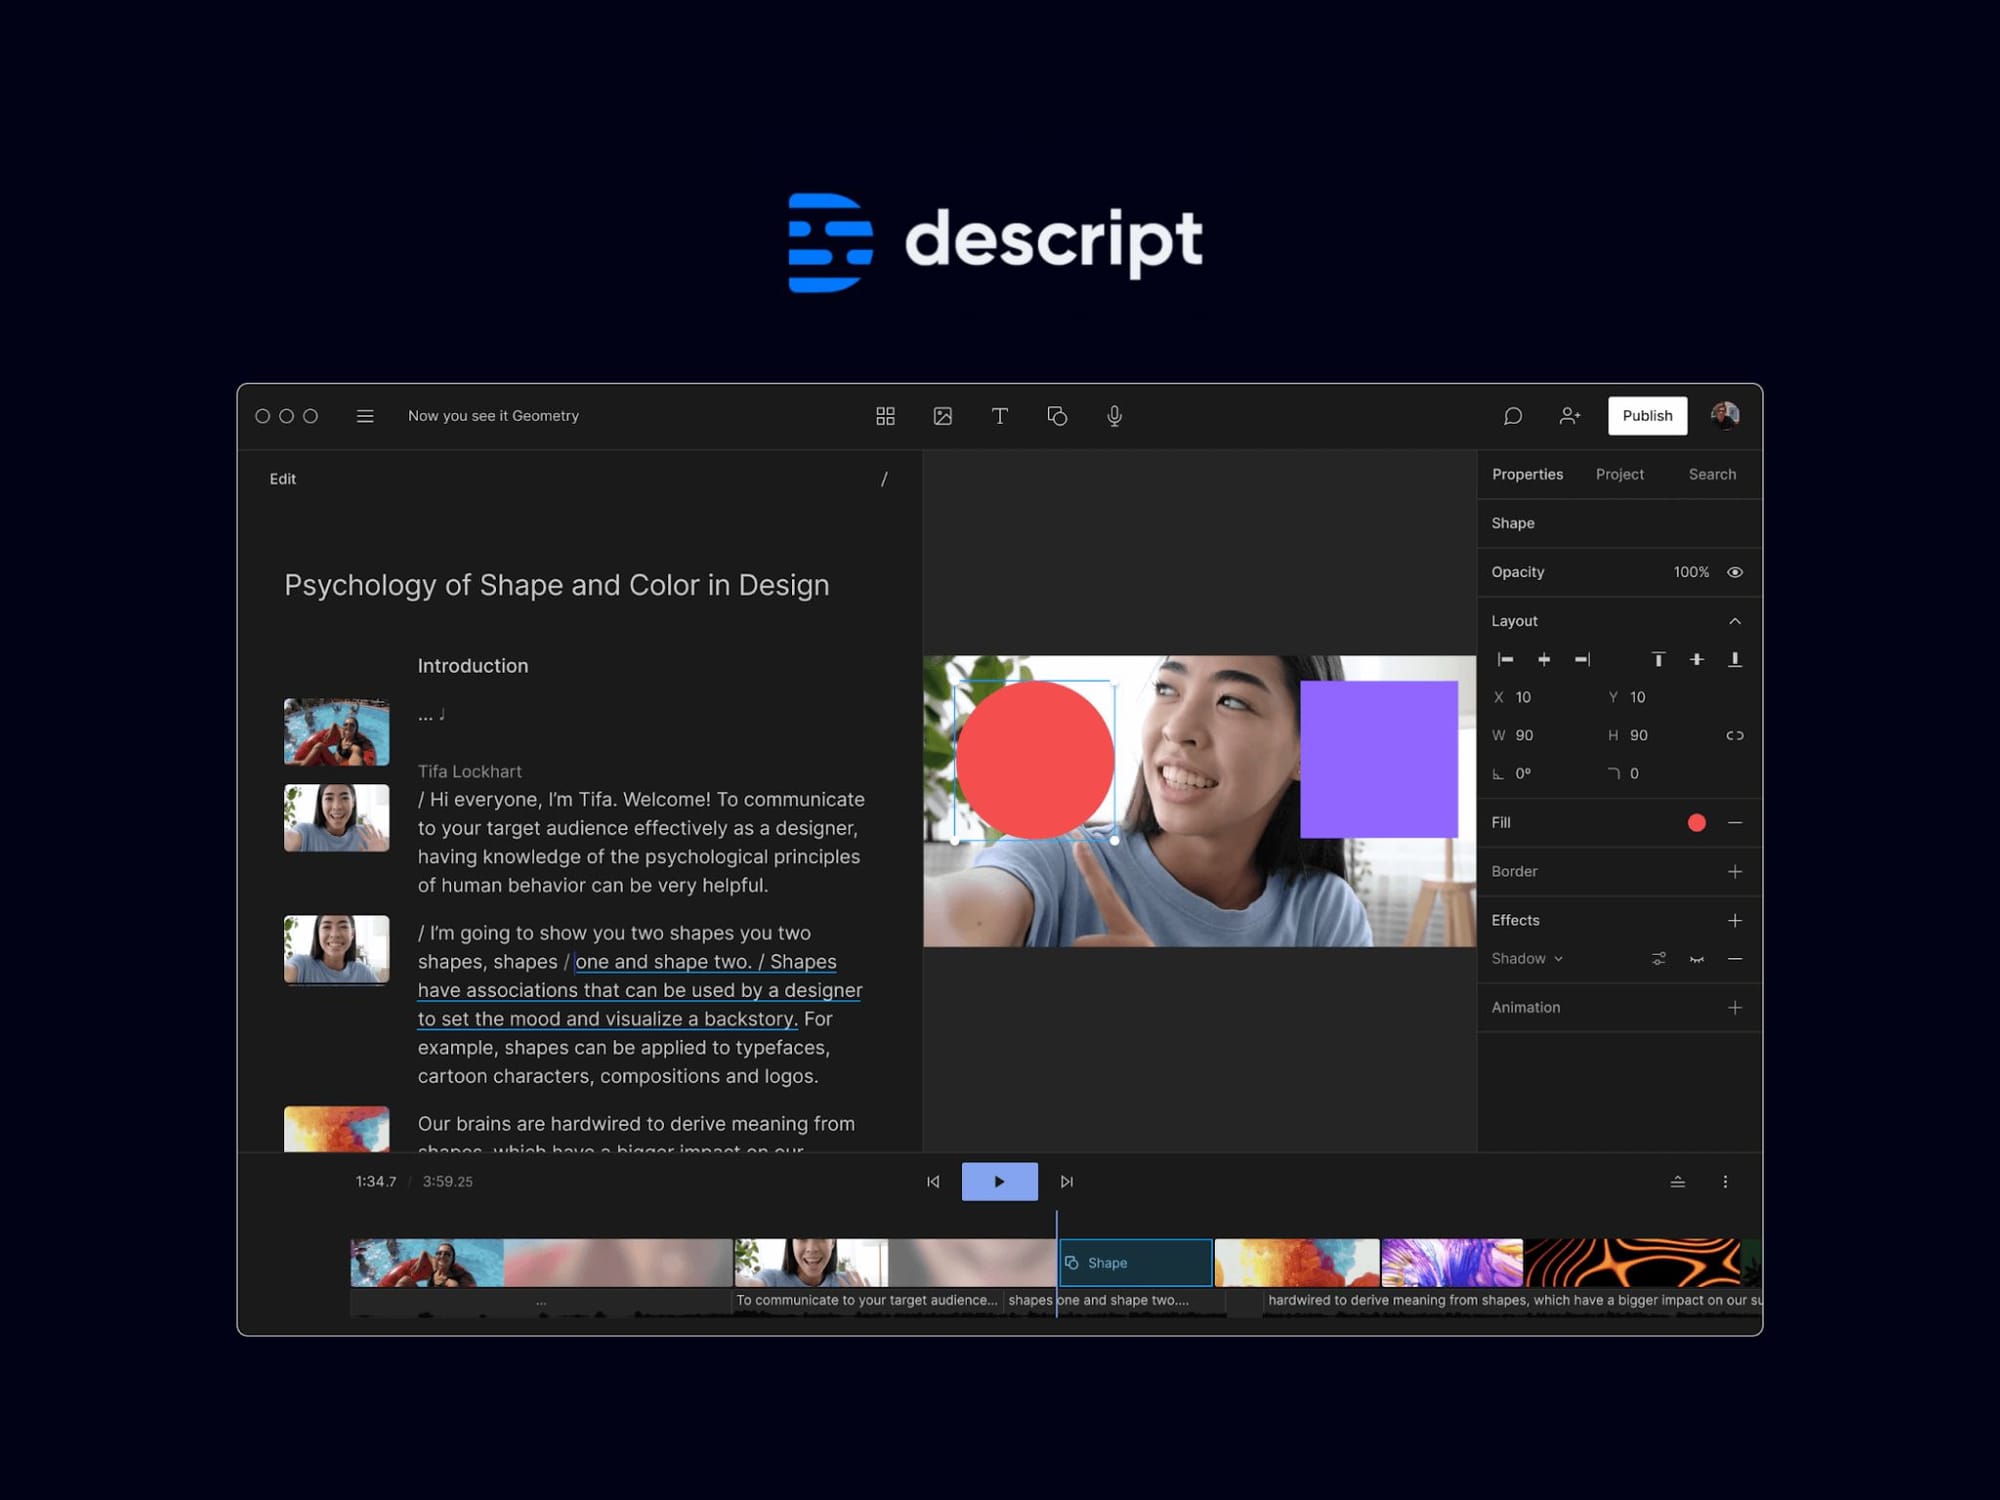
Task: Click the add collaborator icon
Action: pyautogui.click(x=1569, y=416)
